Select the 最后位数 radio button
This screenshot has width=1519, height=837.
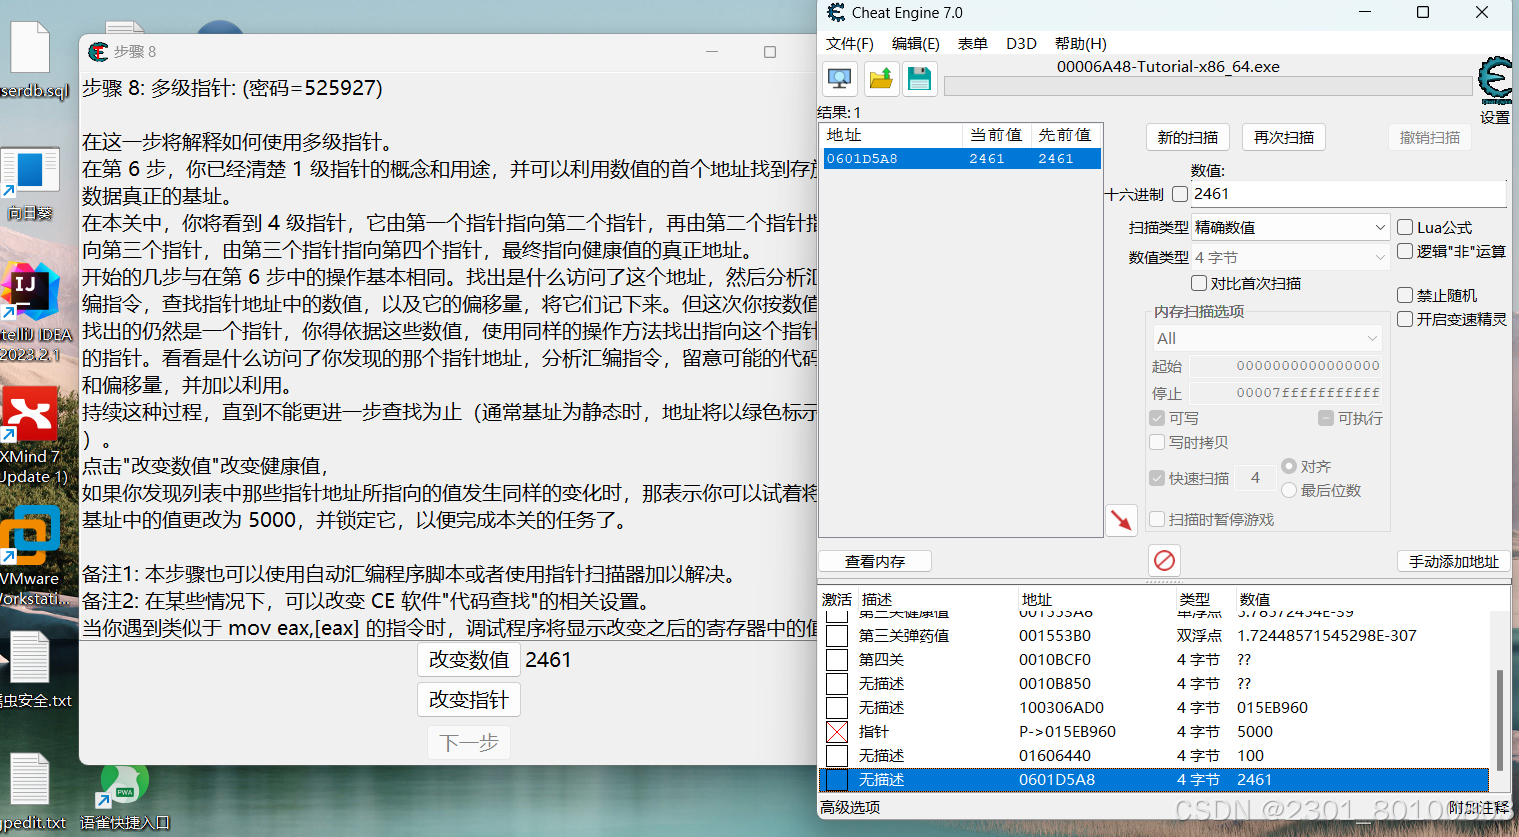click(1289, 490)
